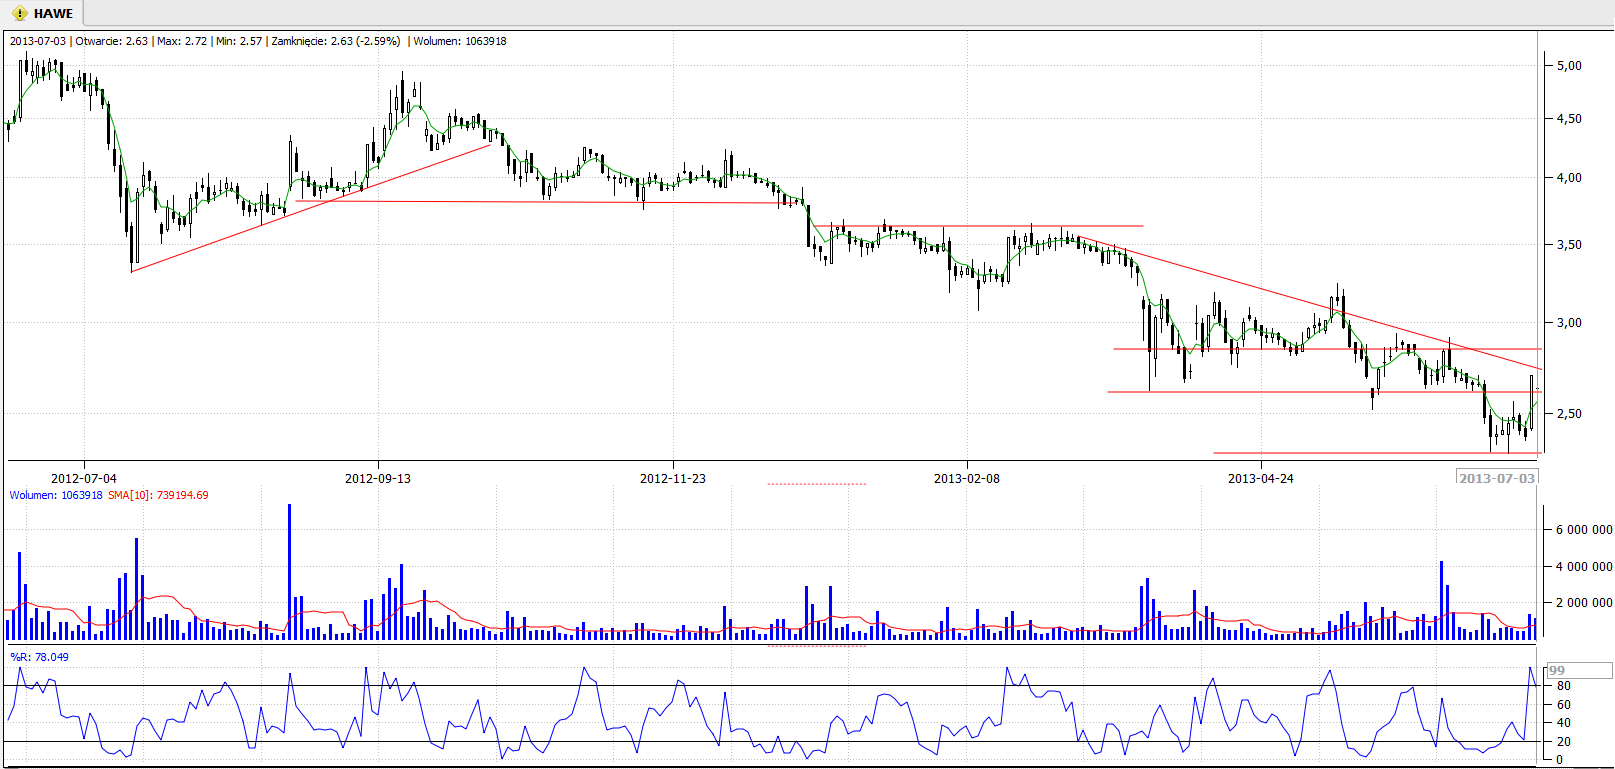Select the HAWE chart tab
The width and height of the screenshot is (1615, 769).
click(43, 13)
